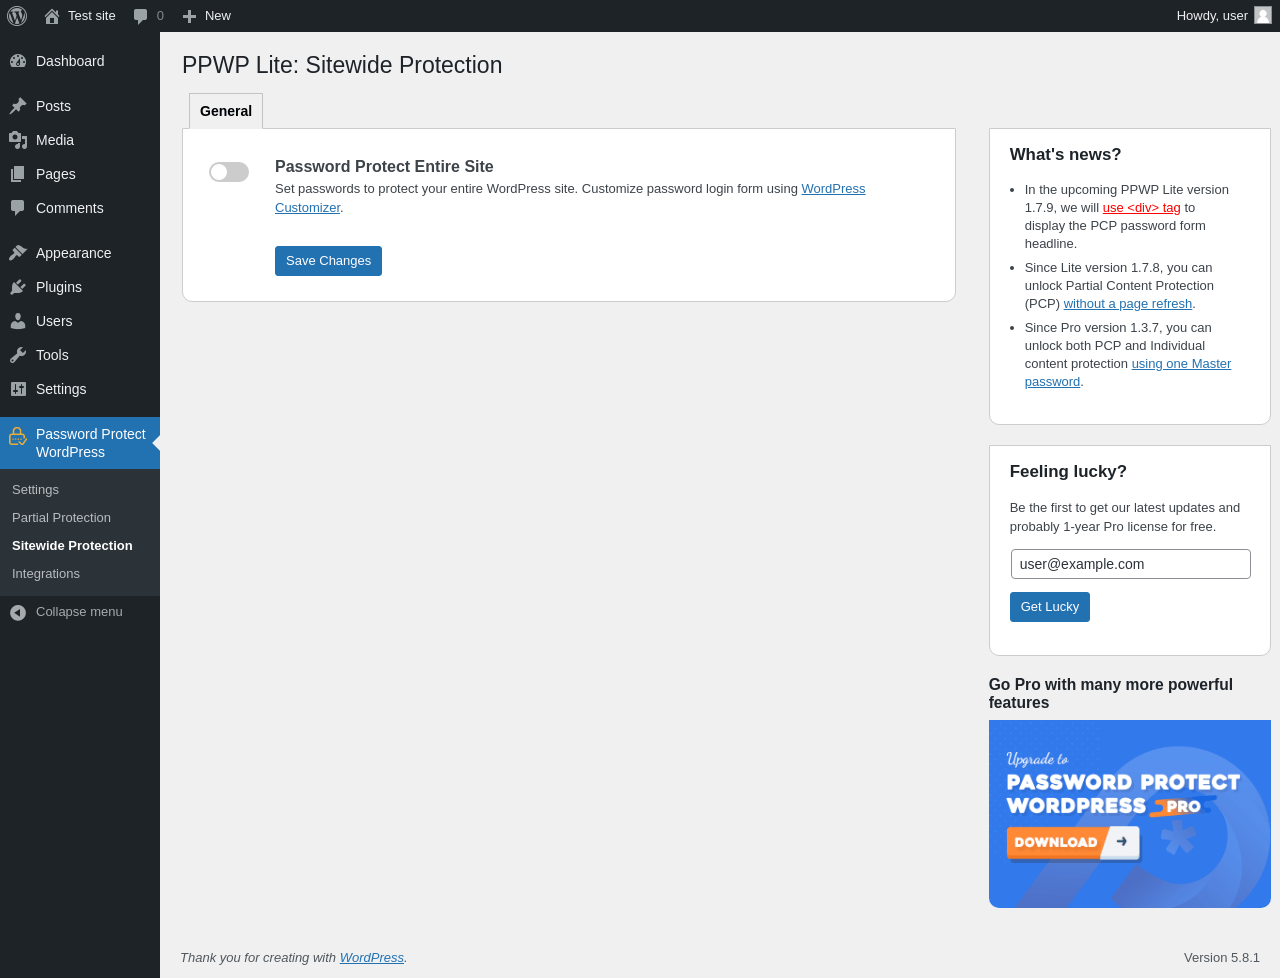Click the Tools wrench icon
This screenshot has height=978, width=1280.
click(x=18, y=355)
